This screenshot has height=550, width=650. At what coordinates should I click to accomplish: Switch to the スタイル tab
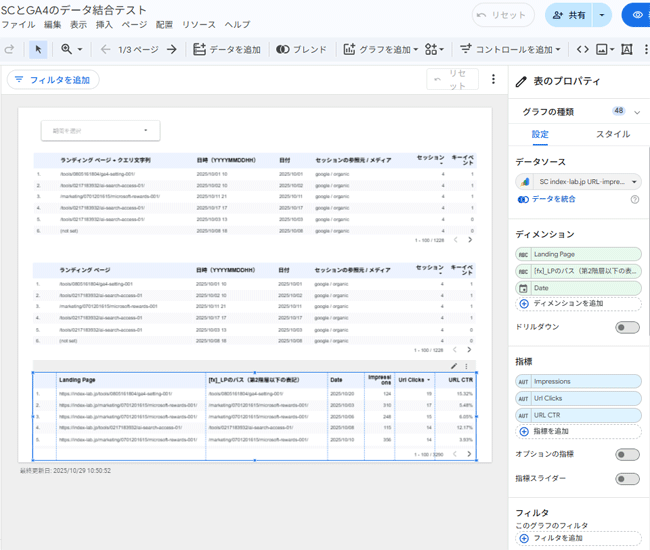pyautogui.click(x=612, y=134)
